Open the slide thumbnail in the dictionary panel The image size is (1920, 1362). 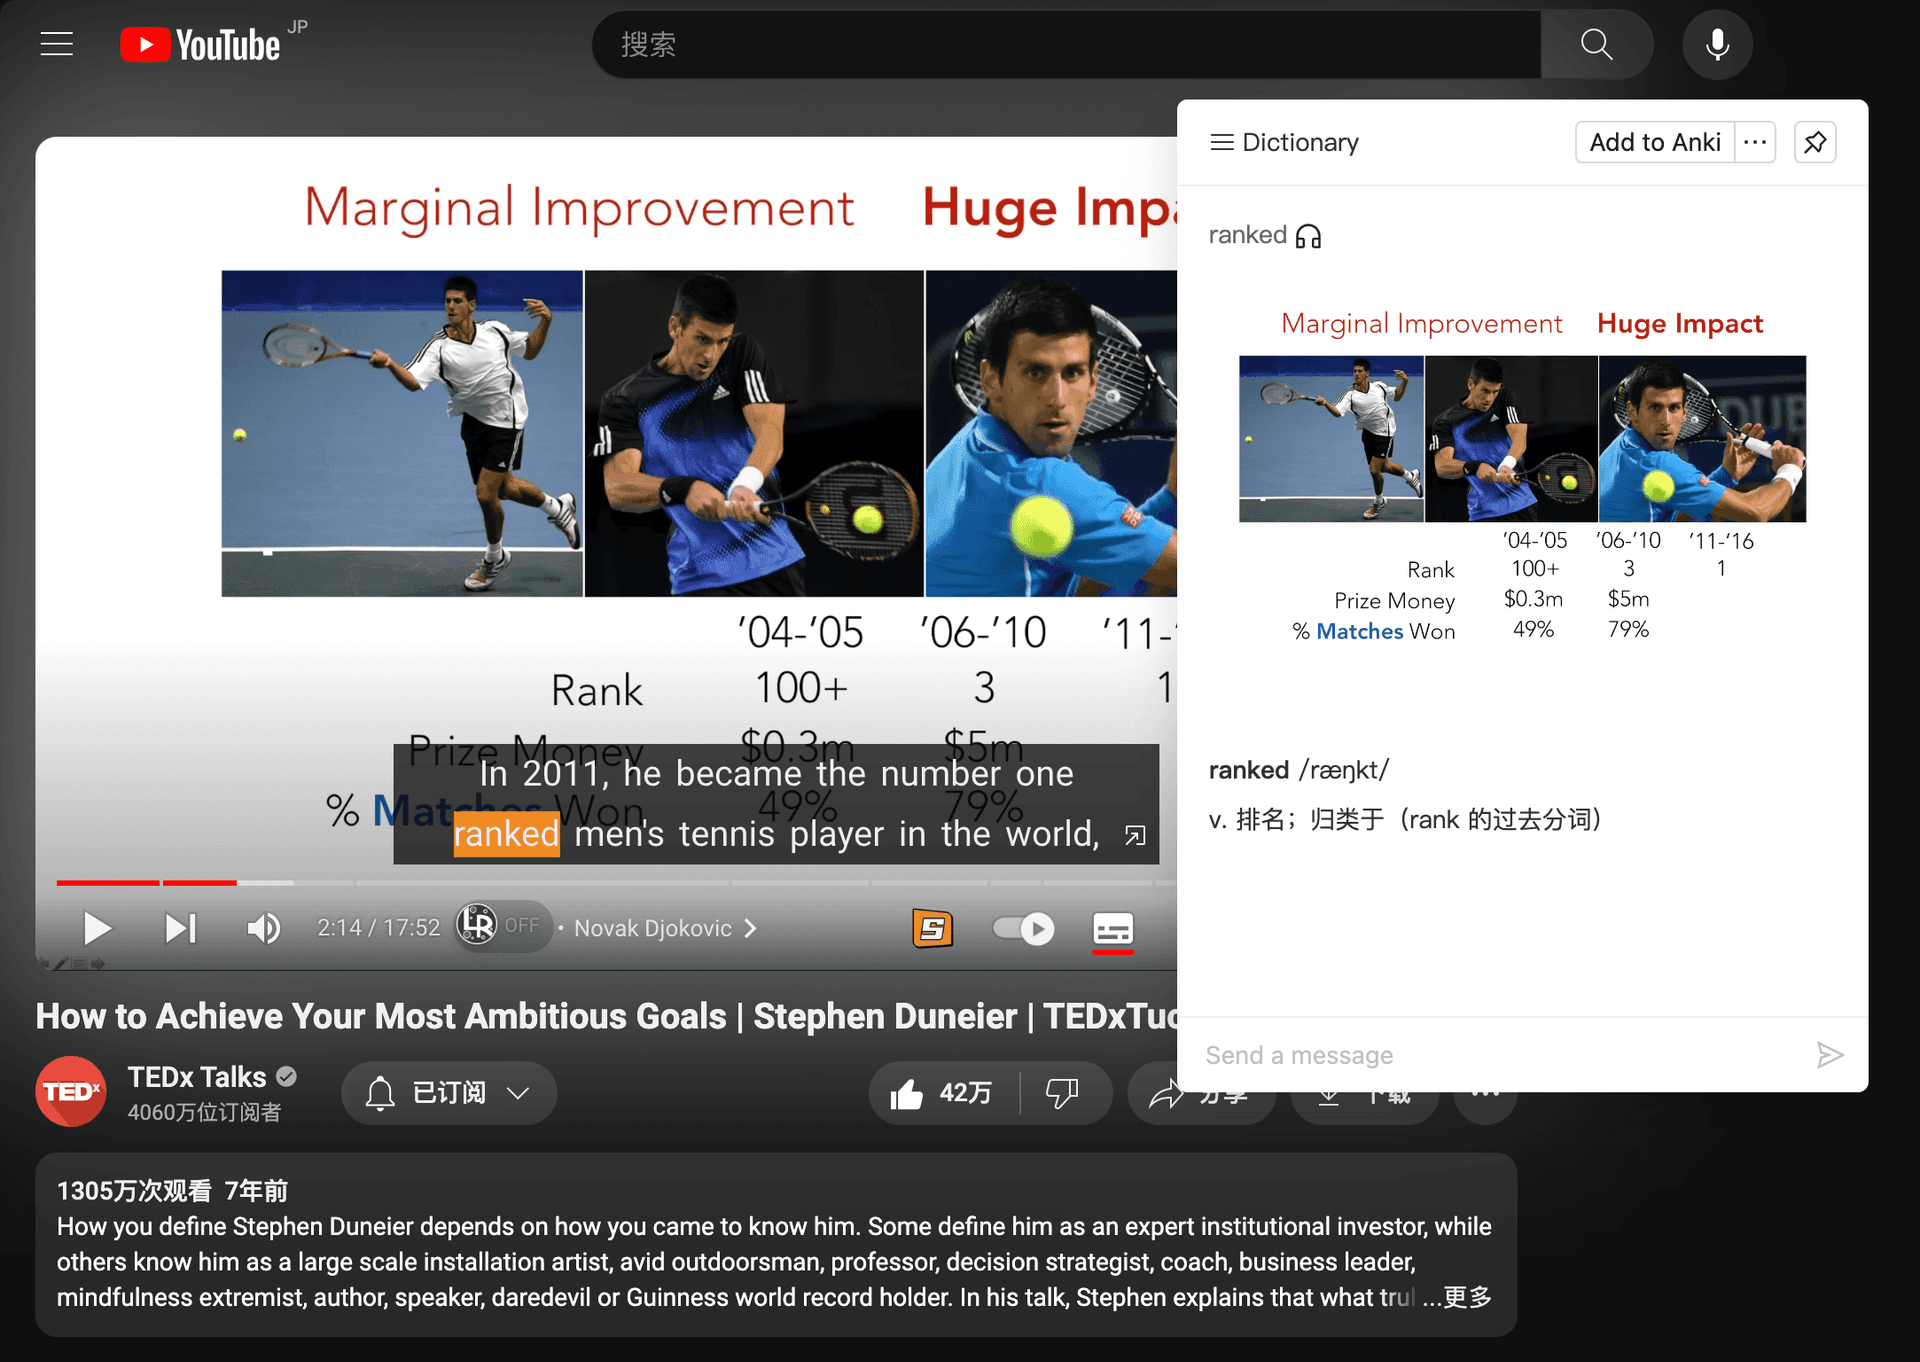click(1522, 477)
